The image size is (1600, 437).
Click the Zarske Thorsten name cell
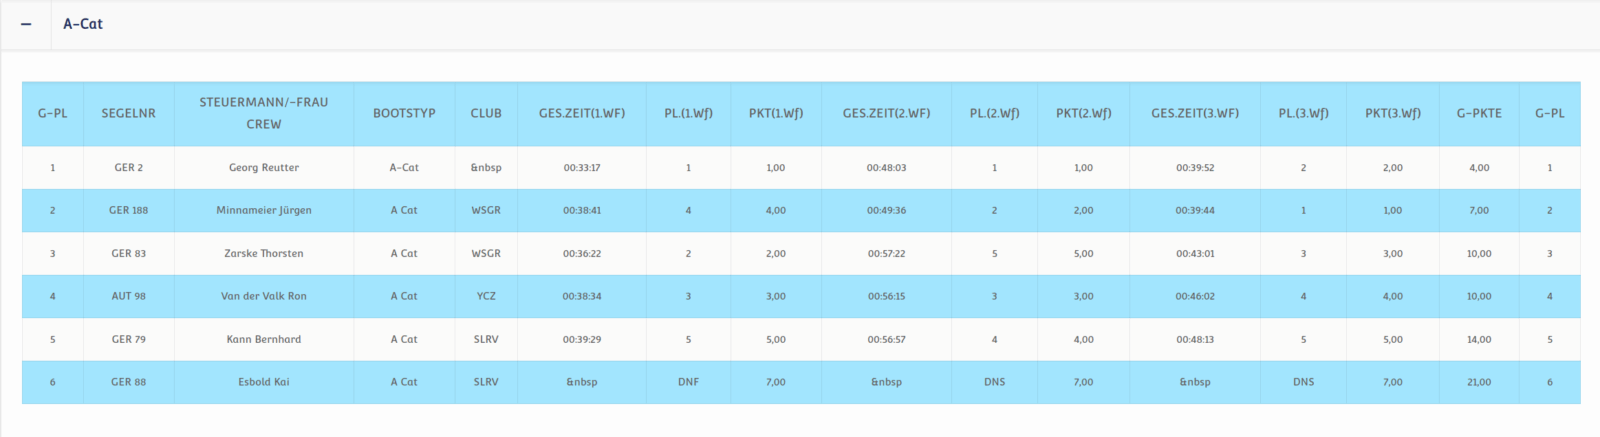pos(263,254)
